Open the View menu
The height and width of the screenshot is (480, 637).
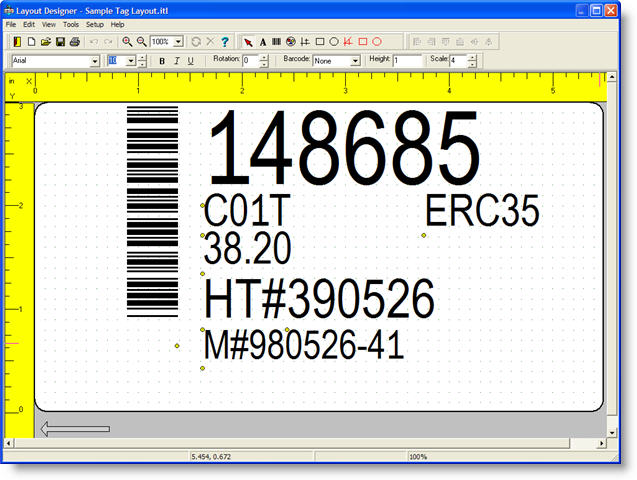coord(49,25)
